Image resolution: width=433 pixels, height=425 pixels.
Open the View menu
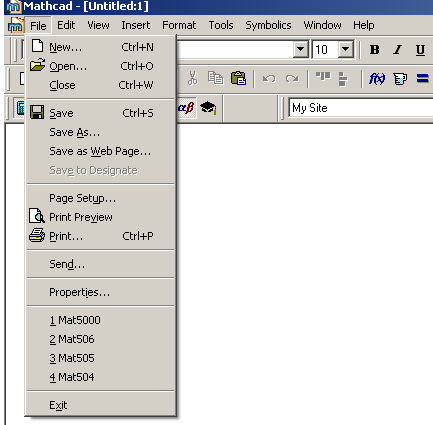(x=98, y=25)
